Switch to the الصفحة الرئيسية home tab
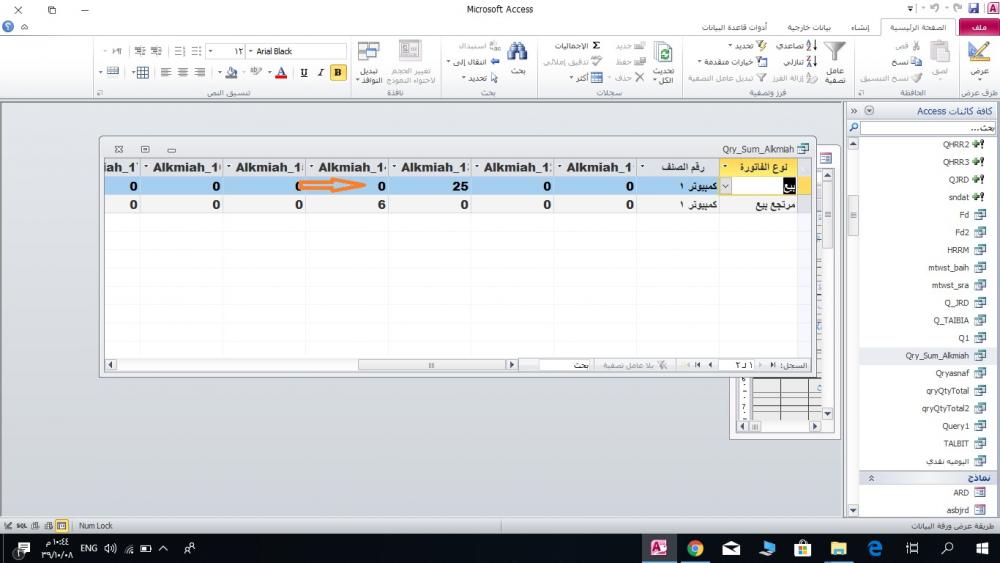The width and height of the screenshot is (1000, 563). (918, 27)
